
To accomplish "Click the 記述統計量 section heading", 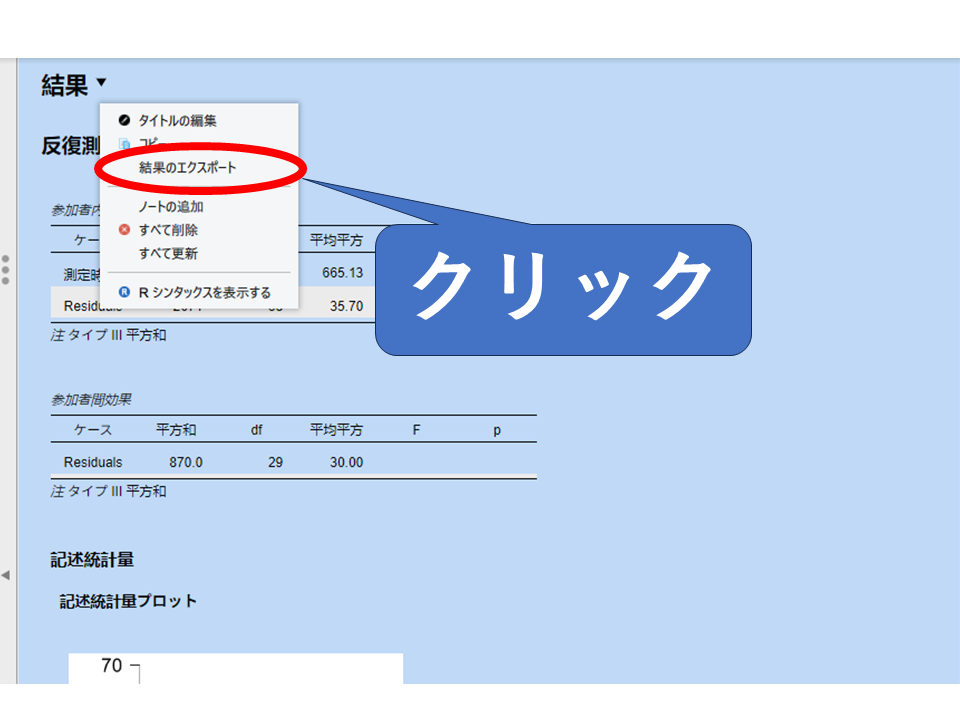I will [x=92, y=559].
